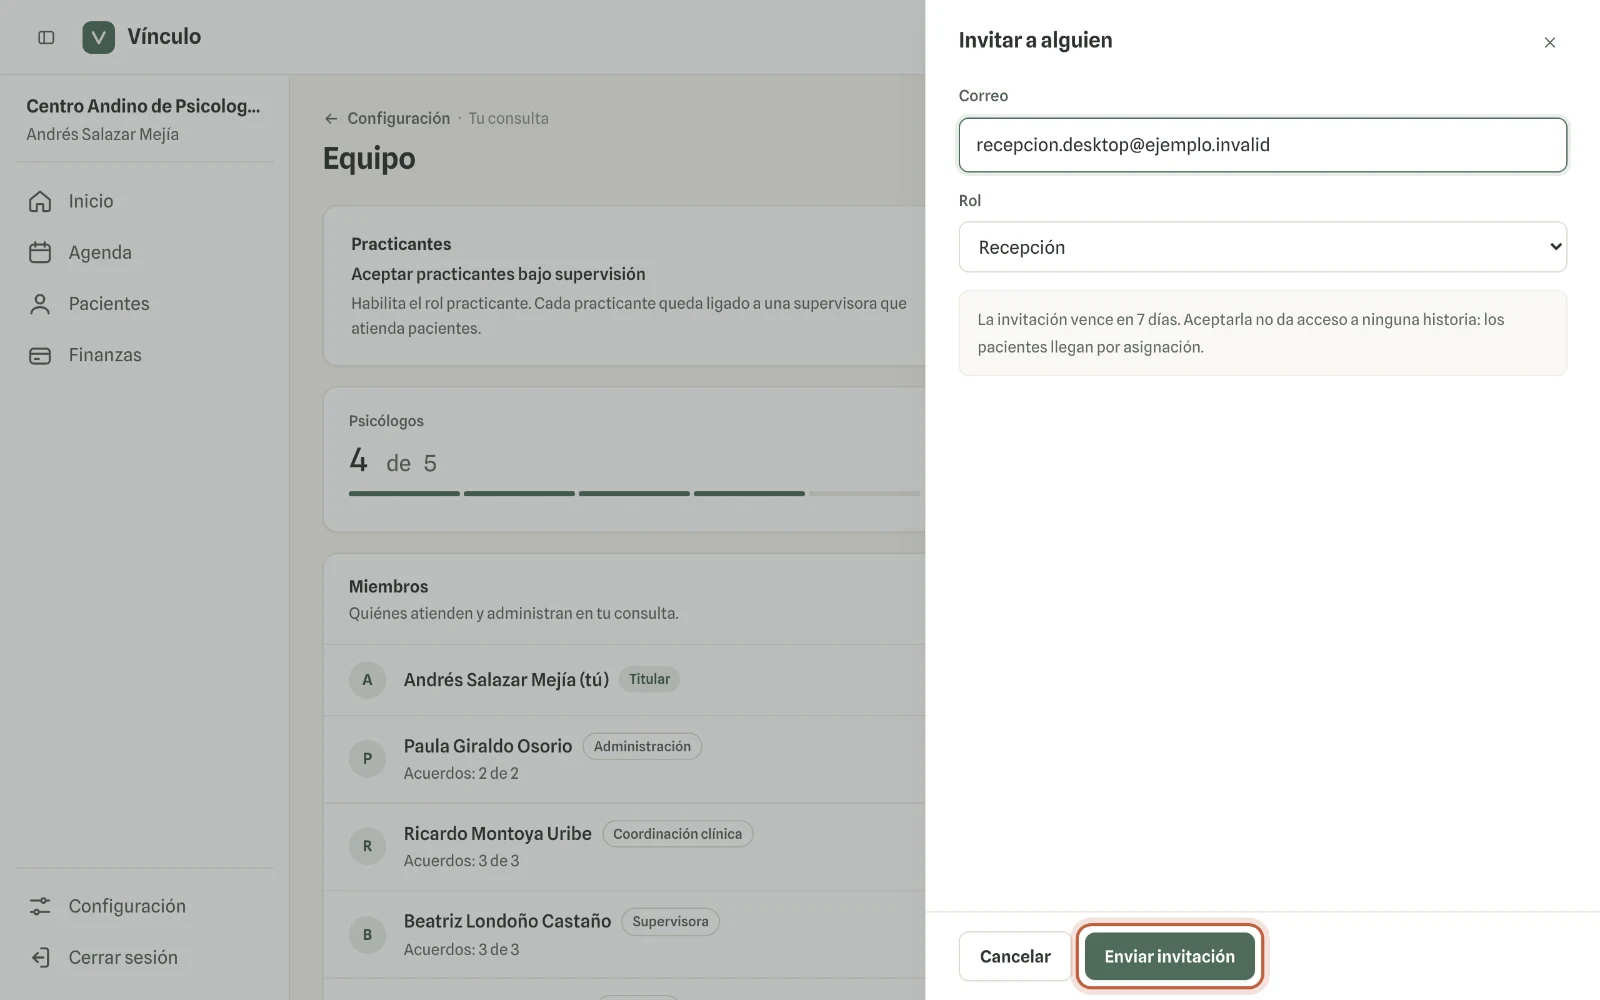Click the Centro Andino de Psicolog... heading
1600x1000 pixels.
pos(143,106)
